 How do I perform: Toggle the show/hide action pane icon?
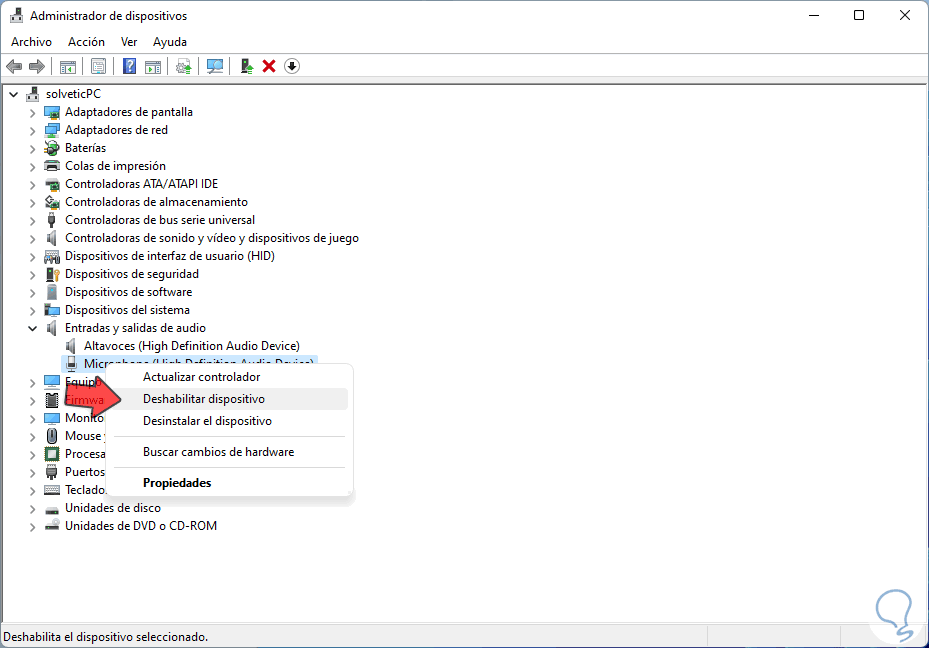coord(153,66)
